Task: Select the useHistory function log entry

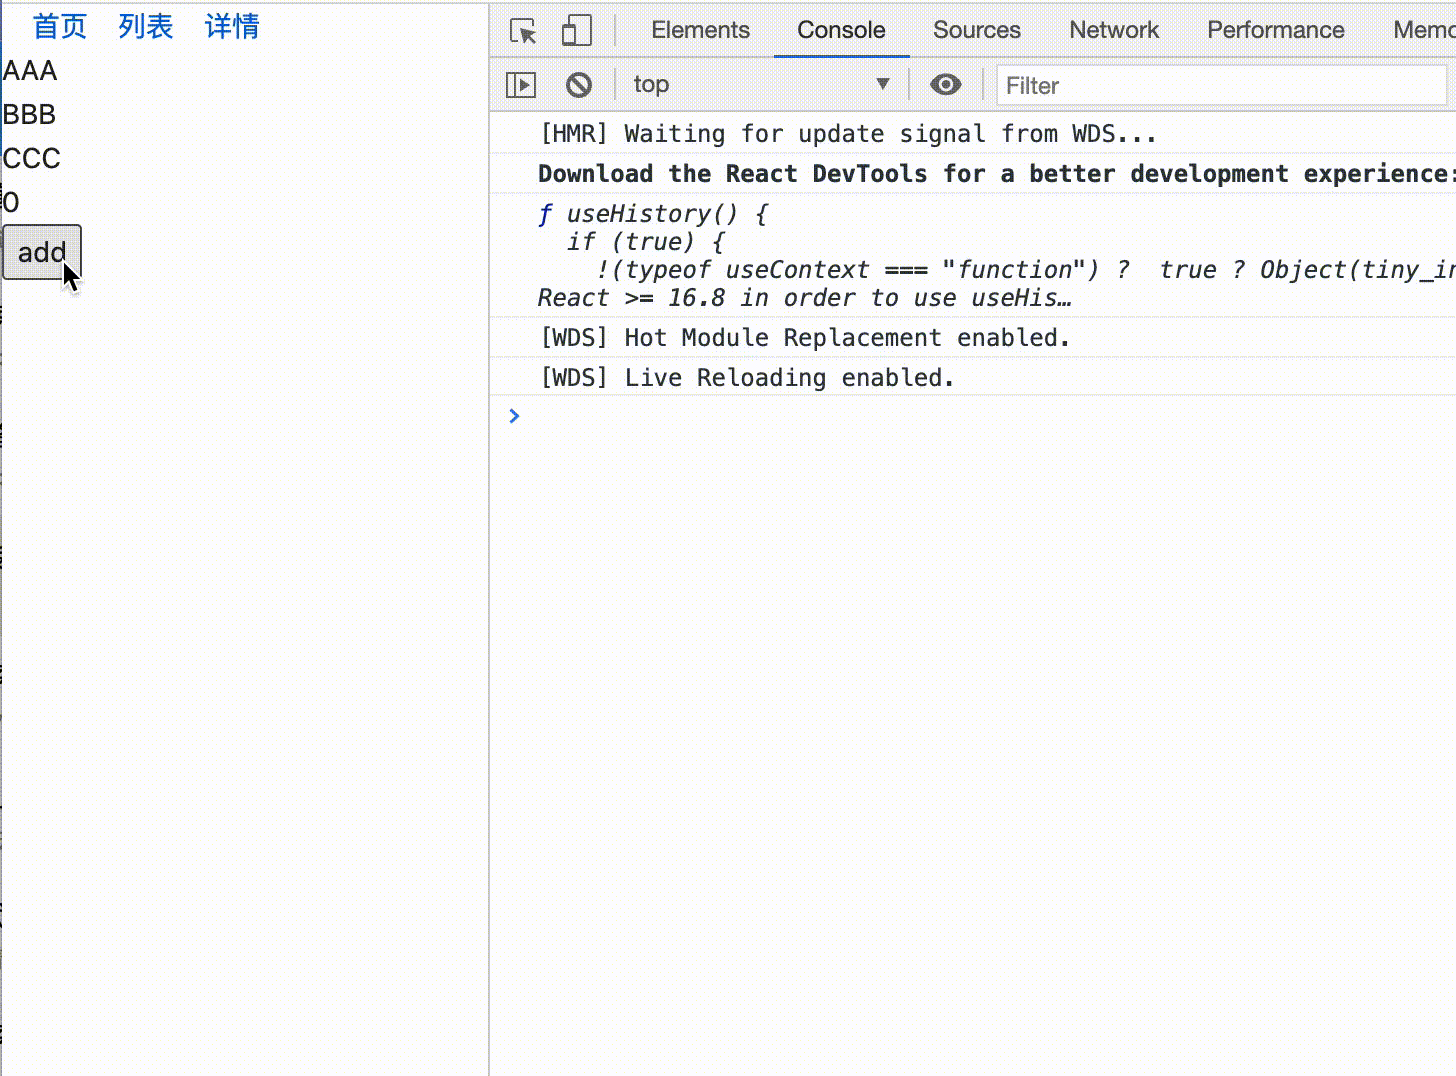Action: pos(972,255)
